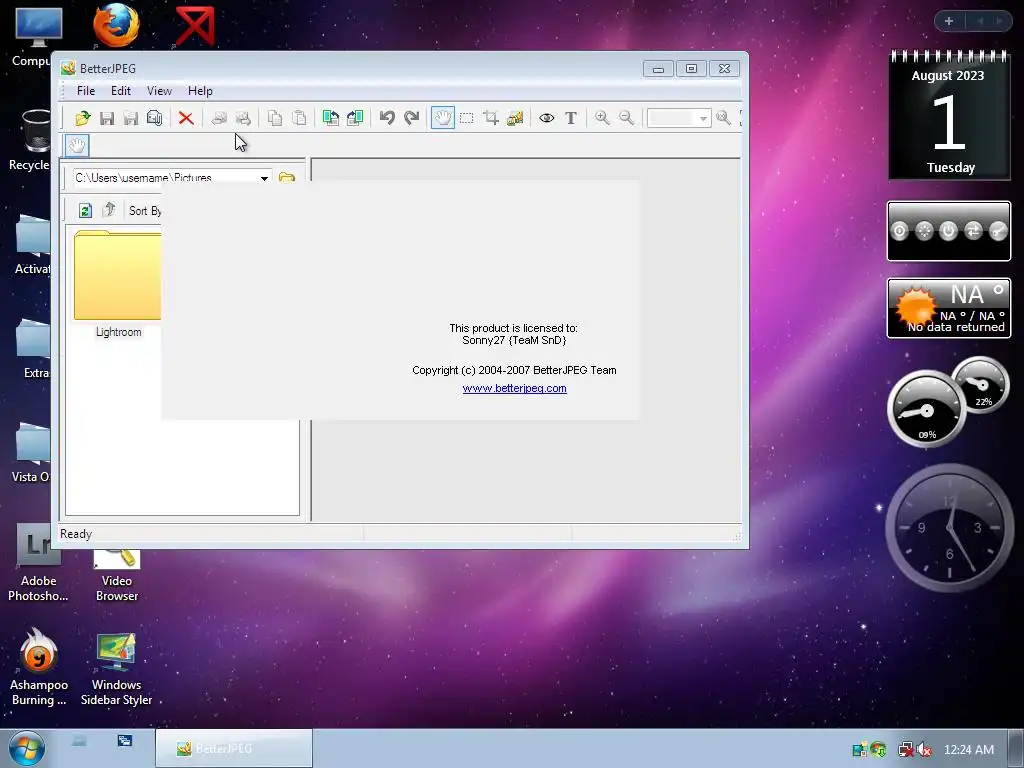Expand the folder path dropdown
1024x768 pixels.
click(264, 178)
